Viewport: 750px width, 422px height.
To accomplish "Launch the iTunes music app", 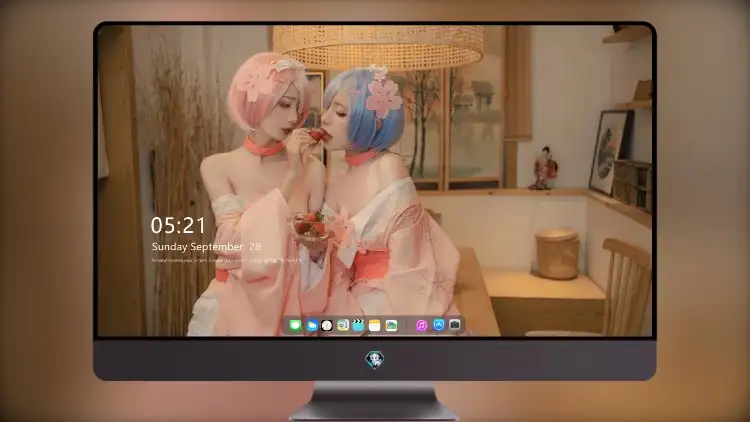I will 421,325.
